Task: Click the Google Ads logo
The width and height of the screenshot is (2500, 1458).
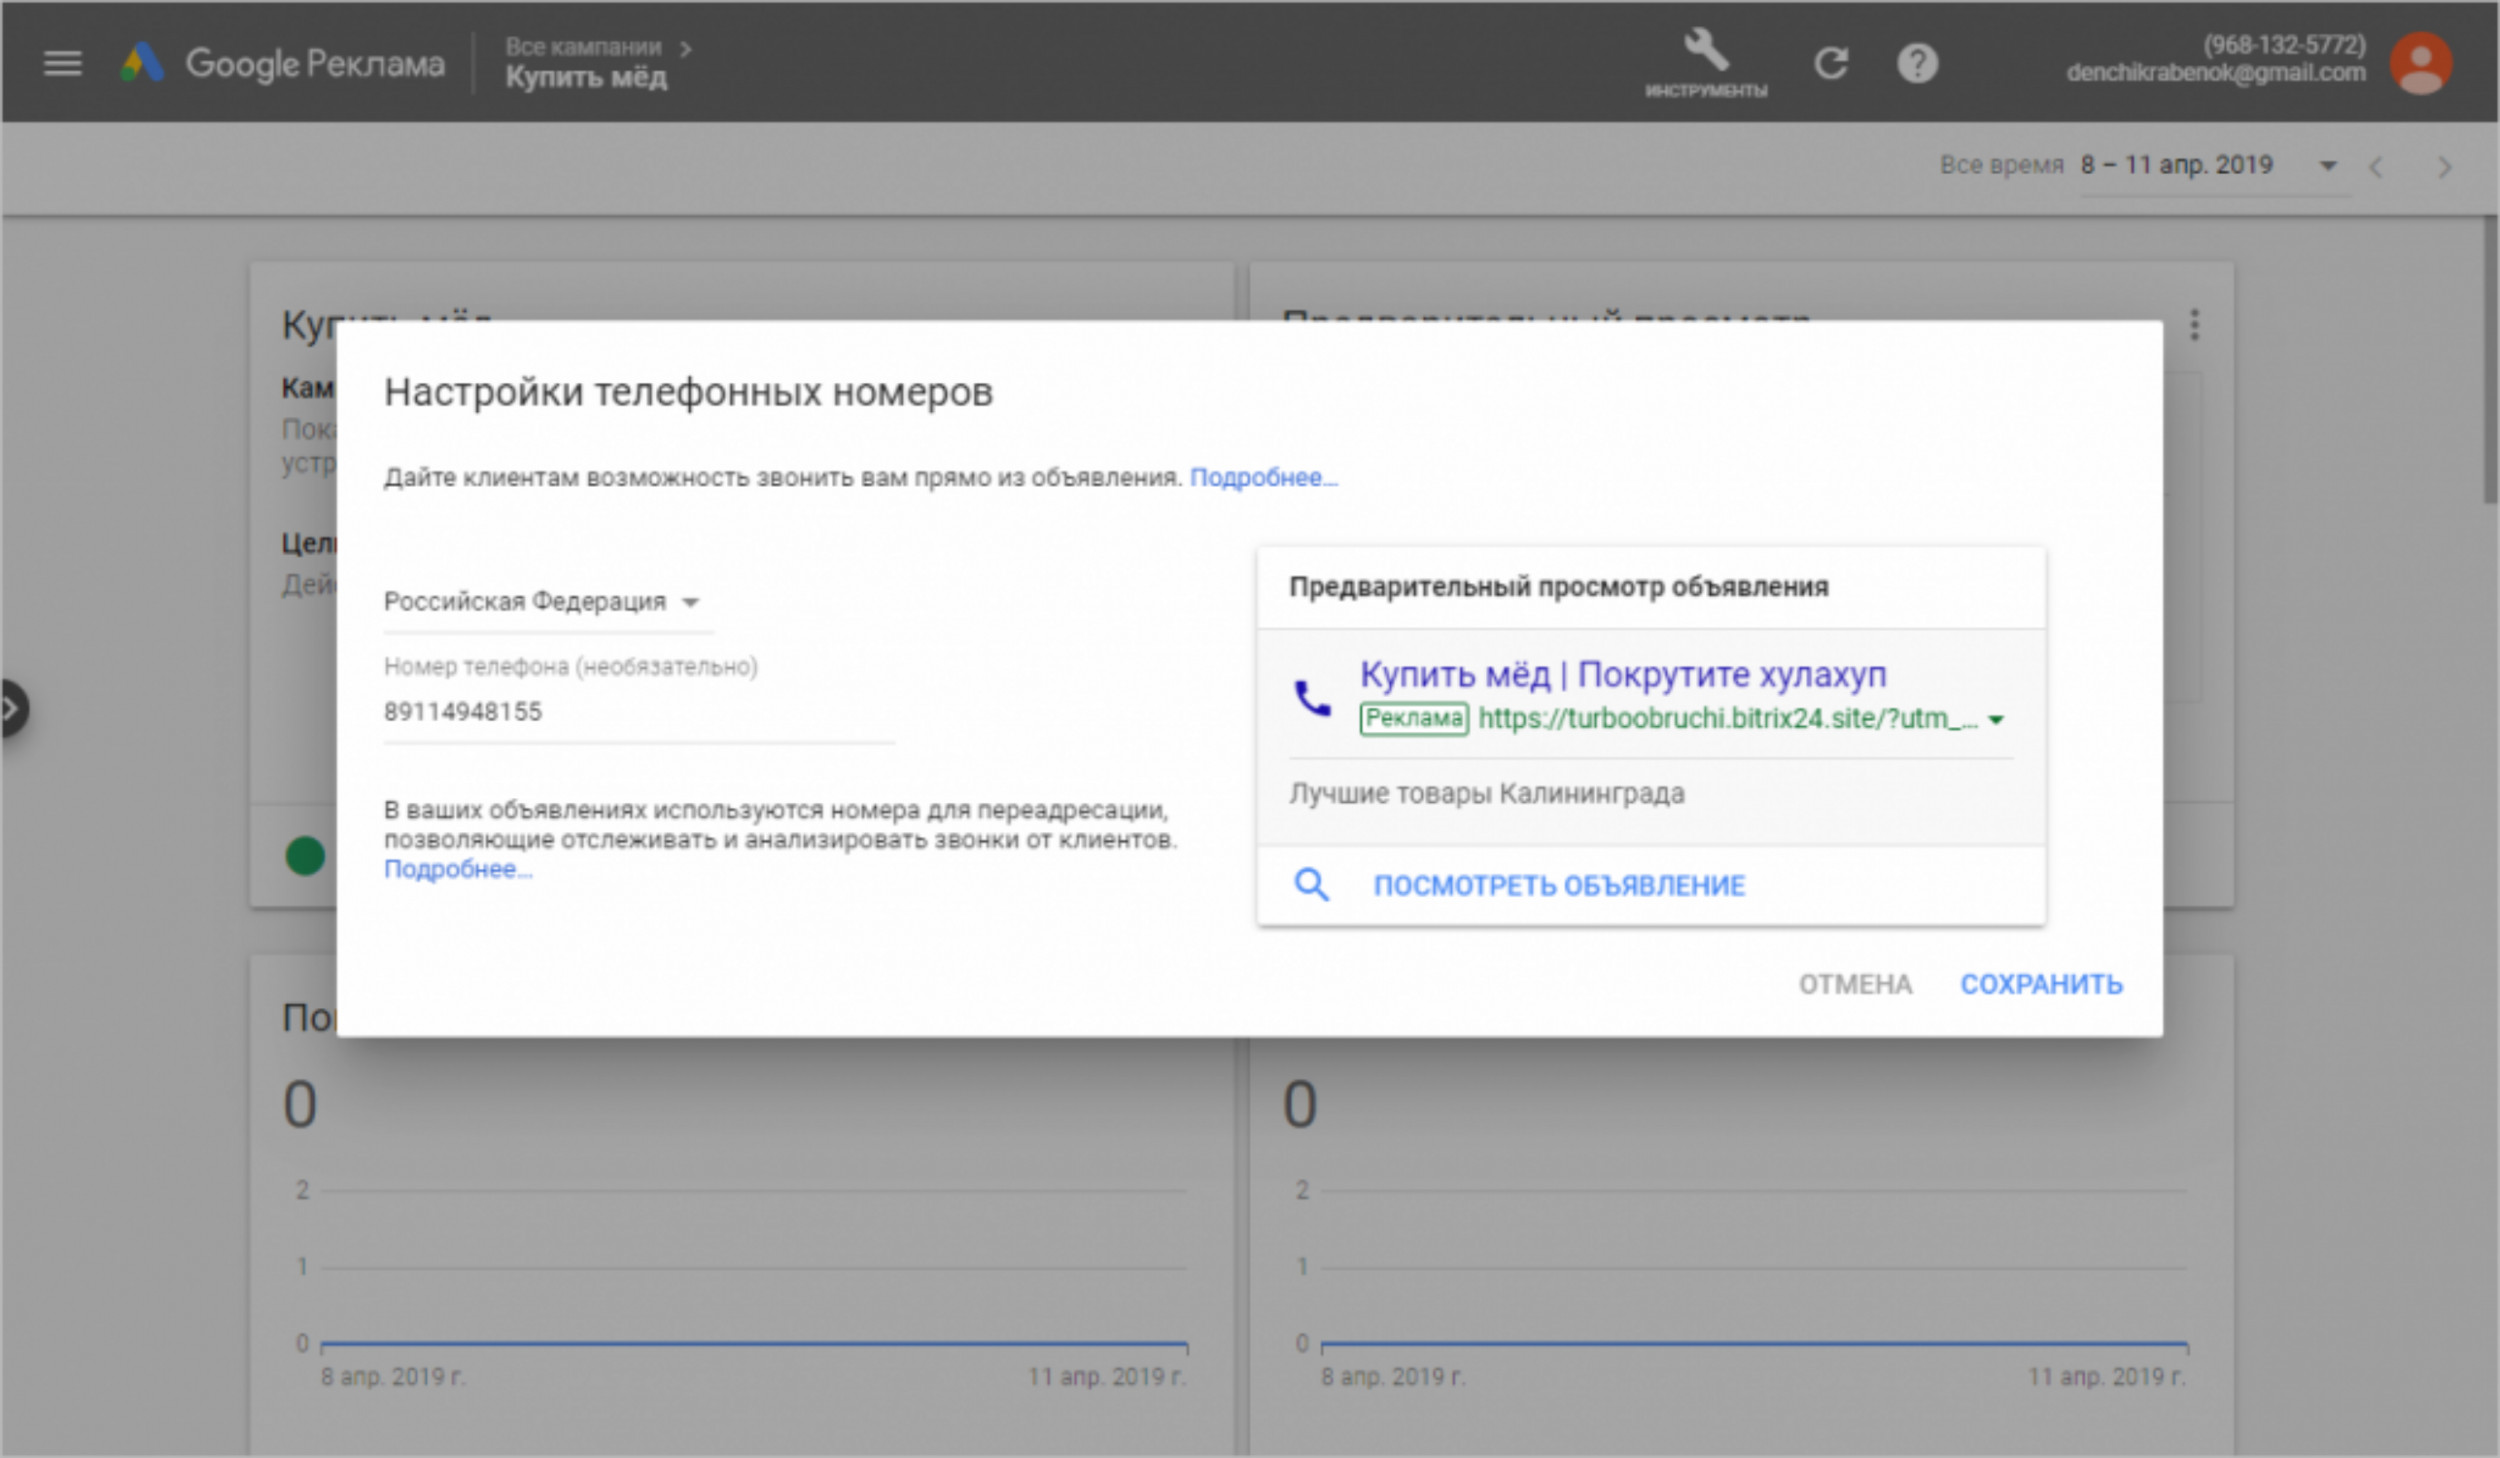Action: [x=142, y=63]
